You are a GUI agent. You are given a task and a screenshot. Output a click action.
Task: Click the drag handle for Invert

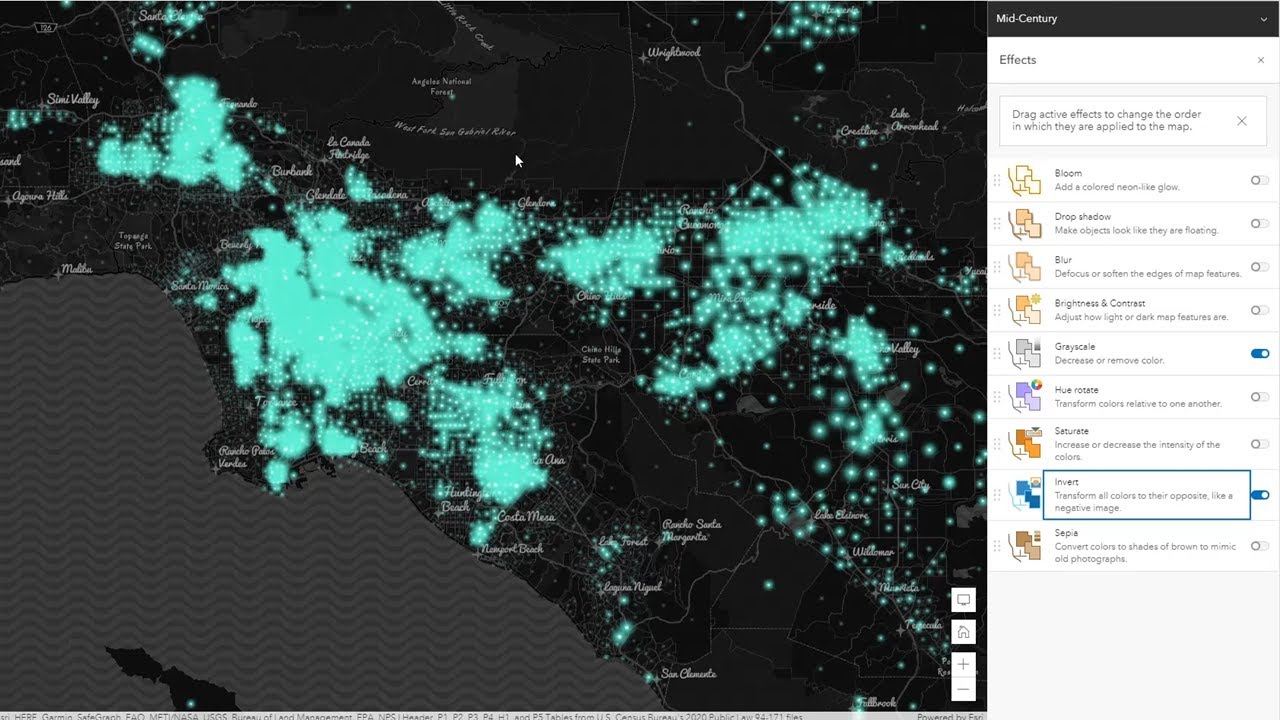point(996,494)
